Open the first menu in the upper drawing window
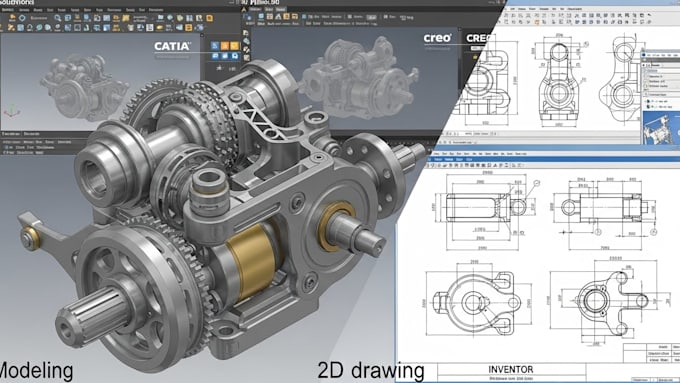The width and height of the screenshot is (680, 383). click(513, 9)
